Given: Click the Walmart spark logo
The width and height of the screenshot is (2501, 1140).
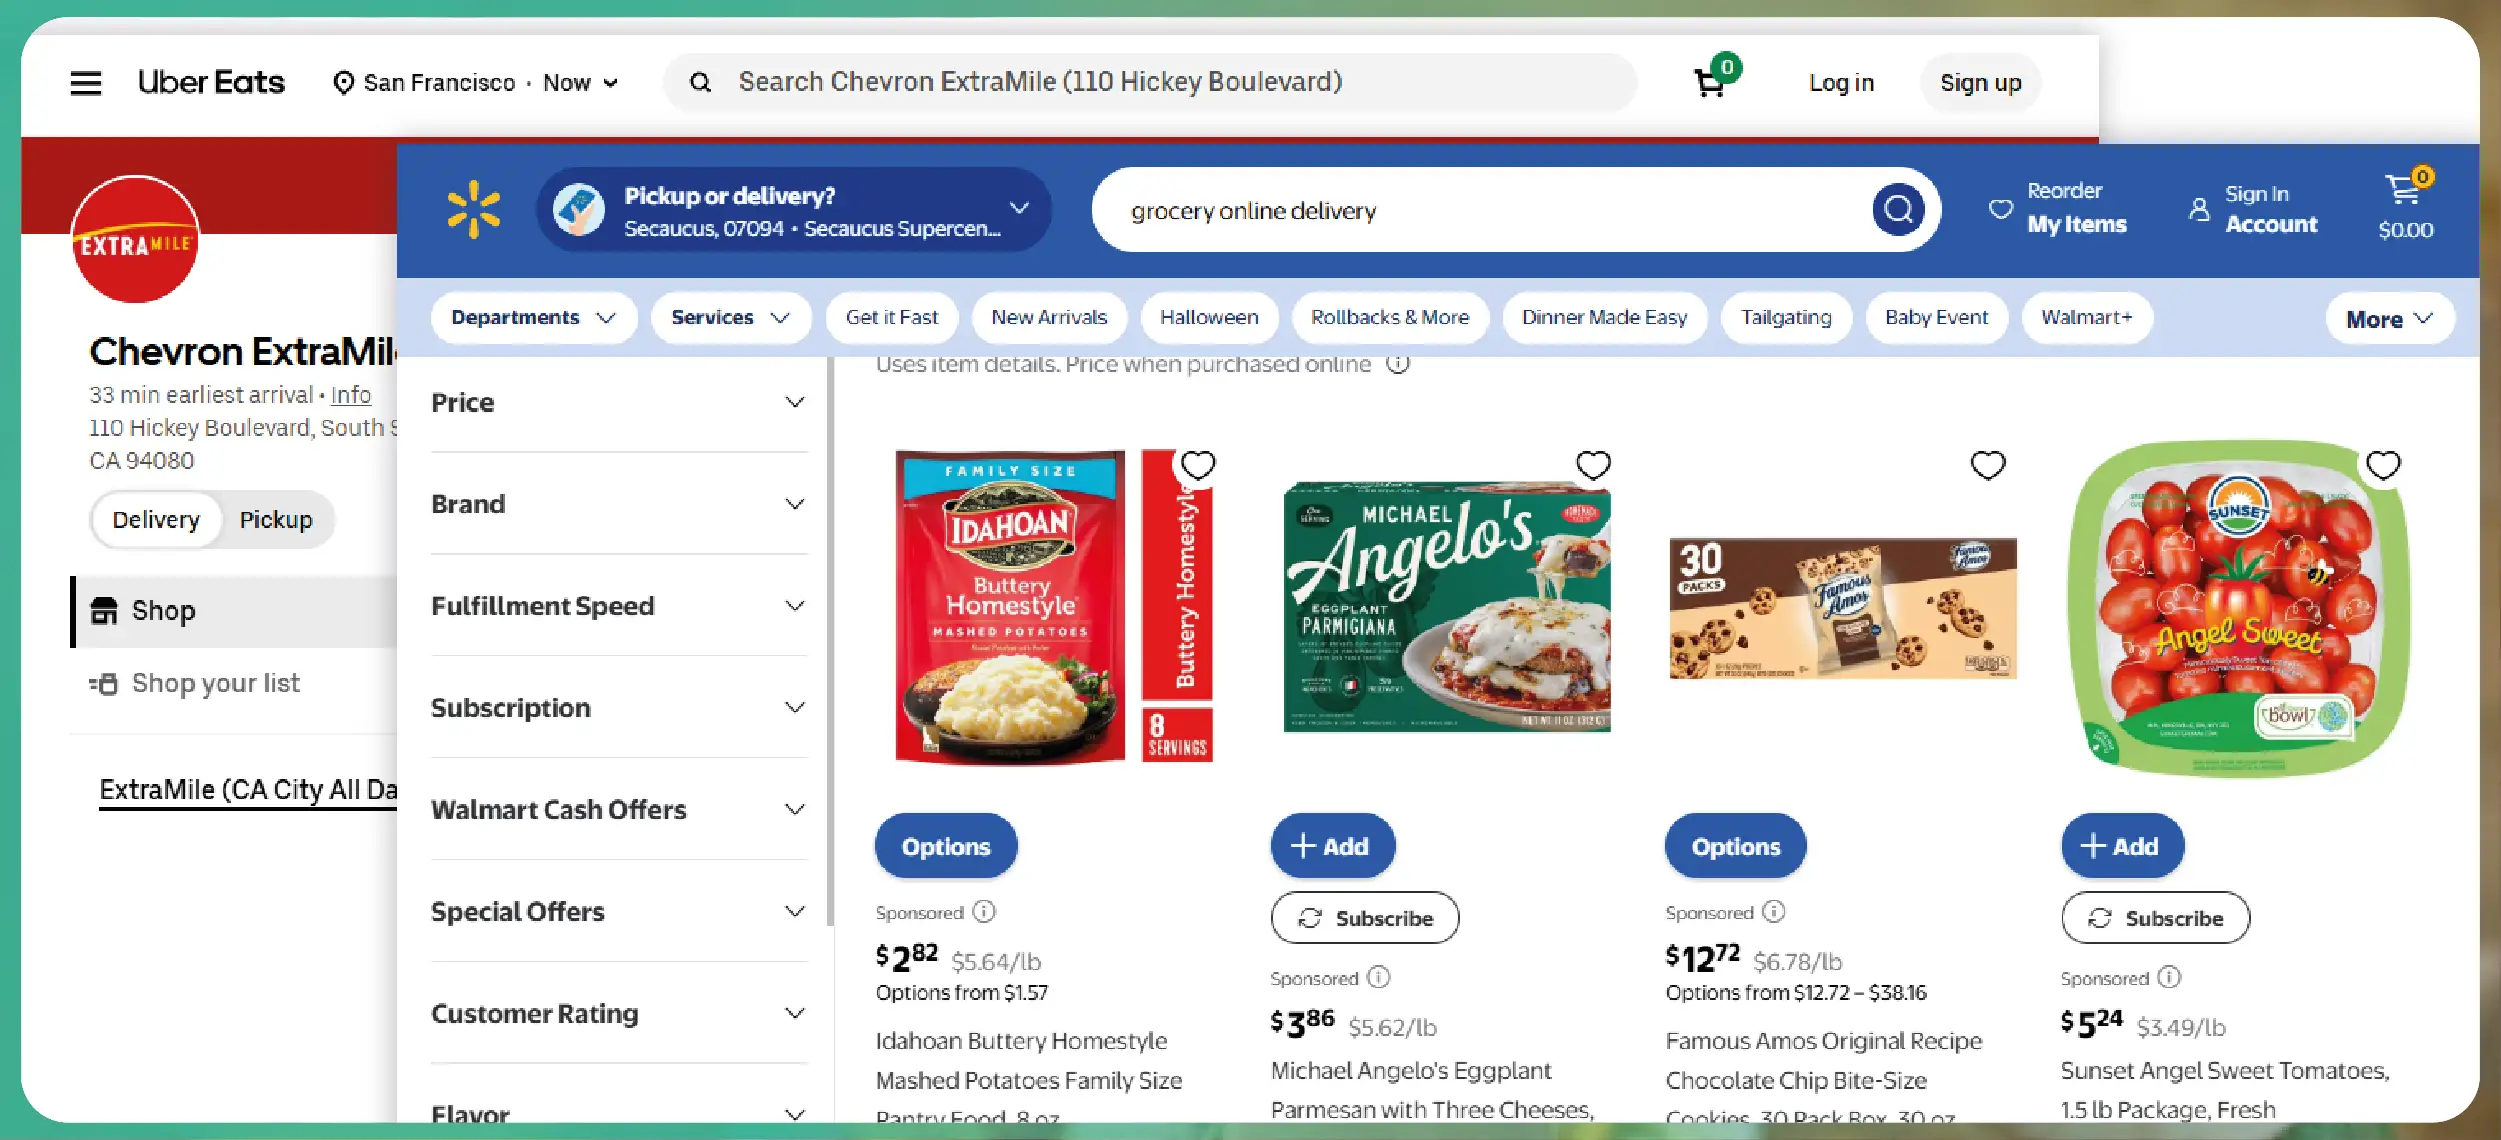Looking at the screenshot, I should 473,209.
